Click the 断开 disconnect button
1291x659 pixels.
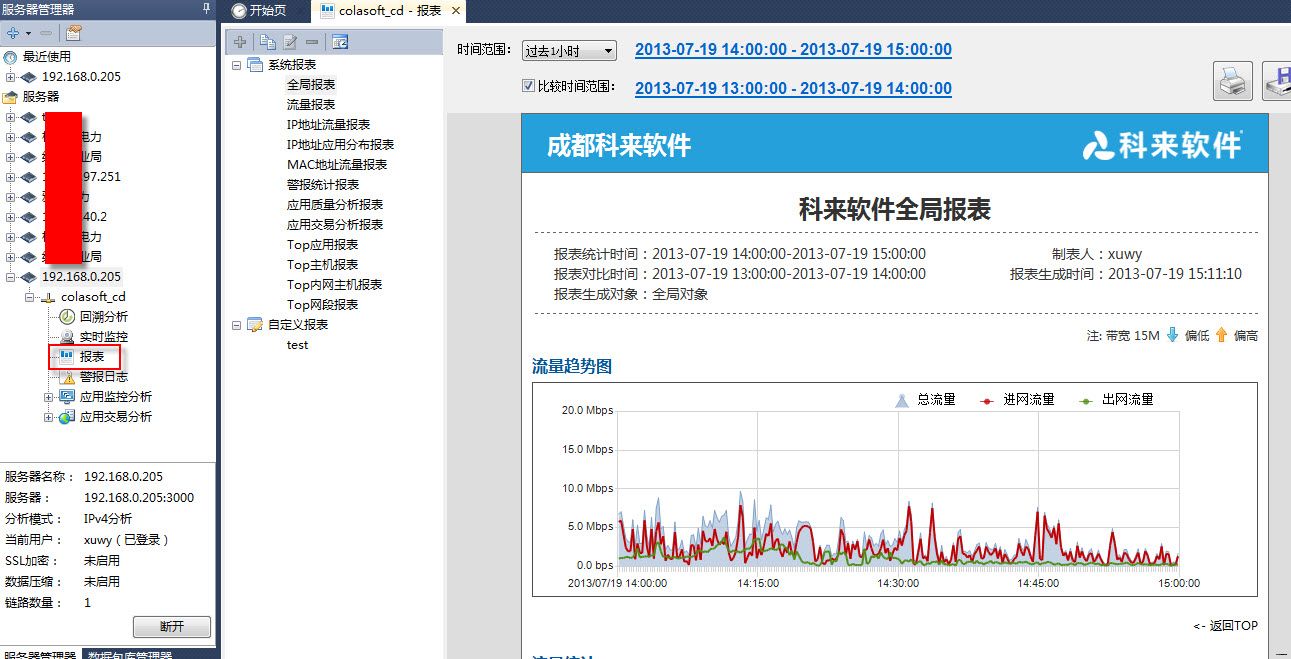coord(172,627)
